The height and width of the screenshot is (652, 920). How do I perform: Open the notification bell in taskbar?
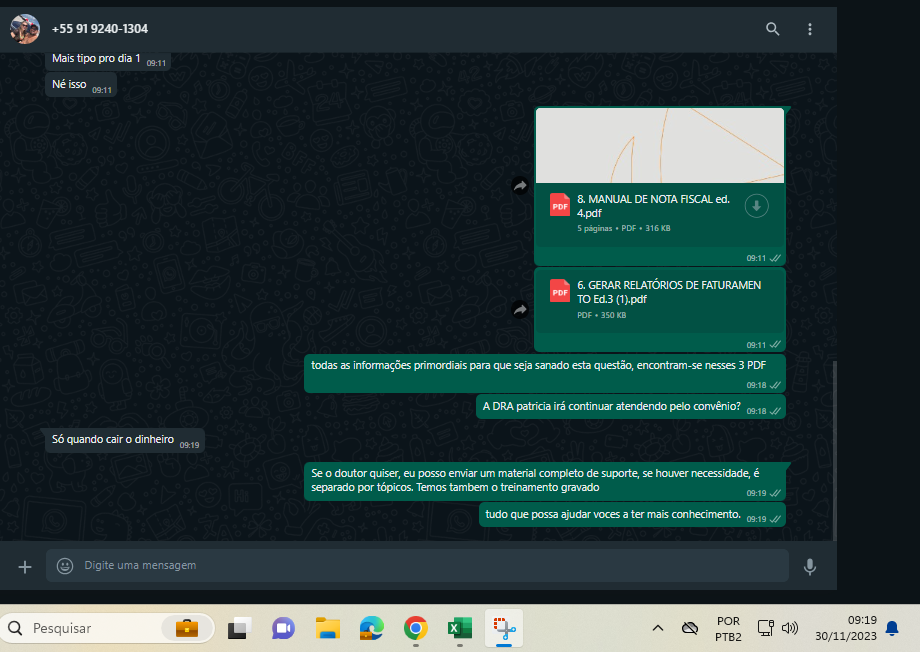click(x=892, y=628)
